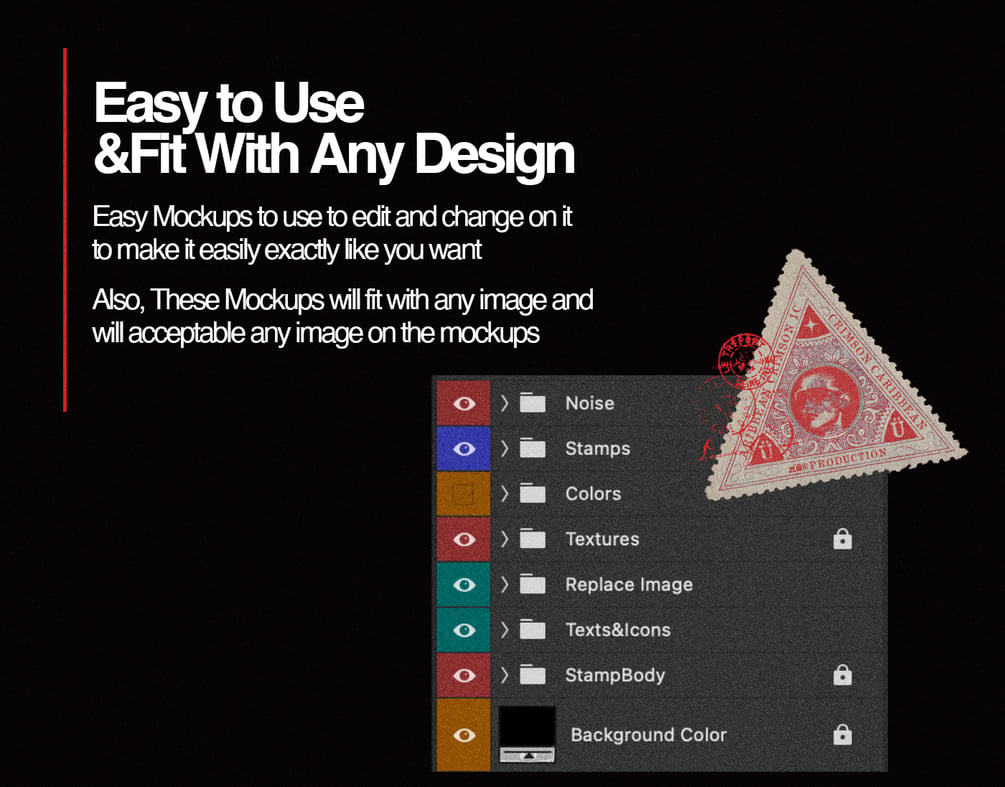Click the Replace Image folder icon
Image resolution: width=1005 pixels, height=787 pixels.
click(x=533, y=584)
